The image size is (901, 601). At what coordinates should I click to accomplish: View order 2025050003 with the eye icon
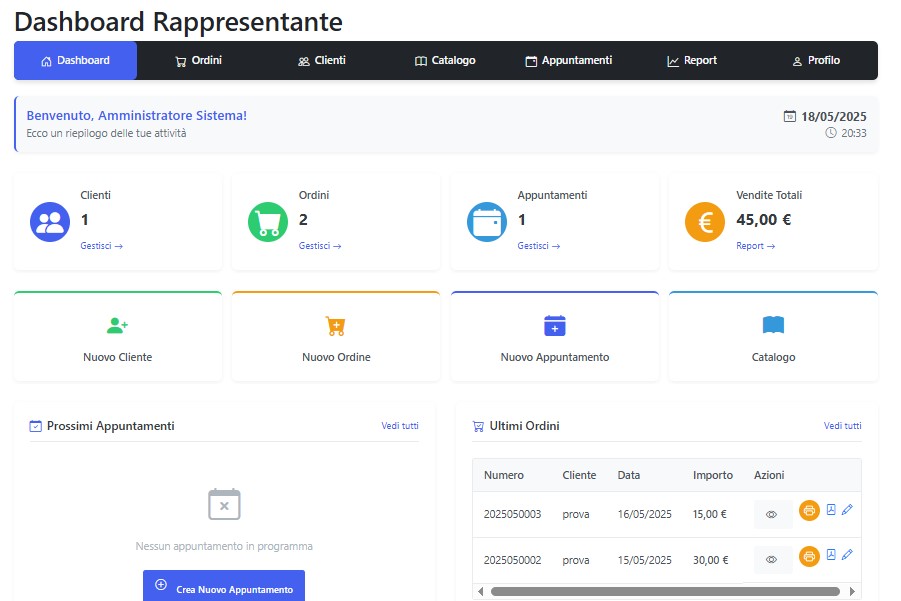(771, 515)
